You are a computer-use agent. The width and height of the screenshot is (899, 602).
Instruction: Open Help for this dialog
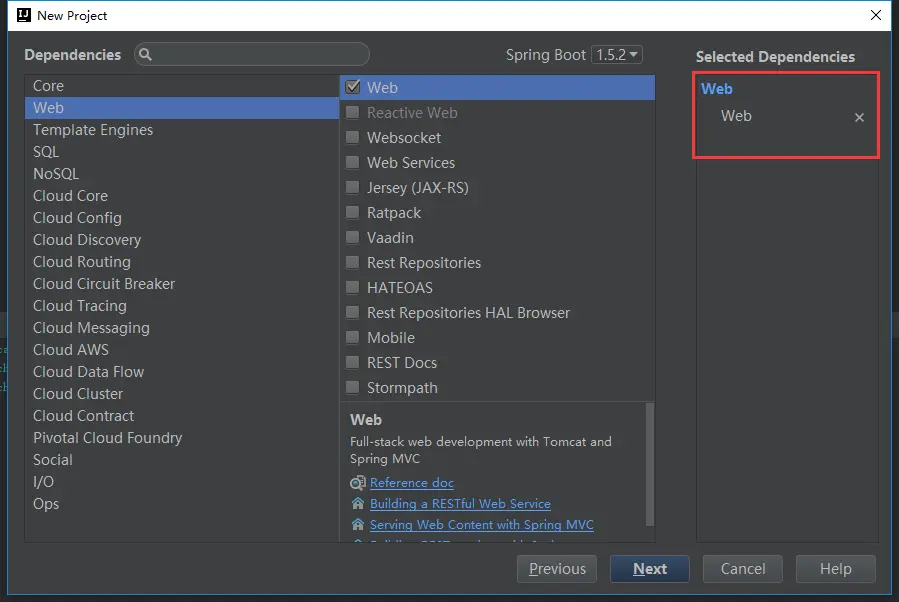[x=835, y=569]
